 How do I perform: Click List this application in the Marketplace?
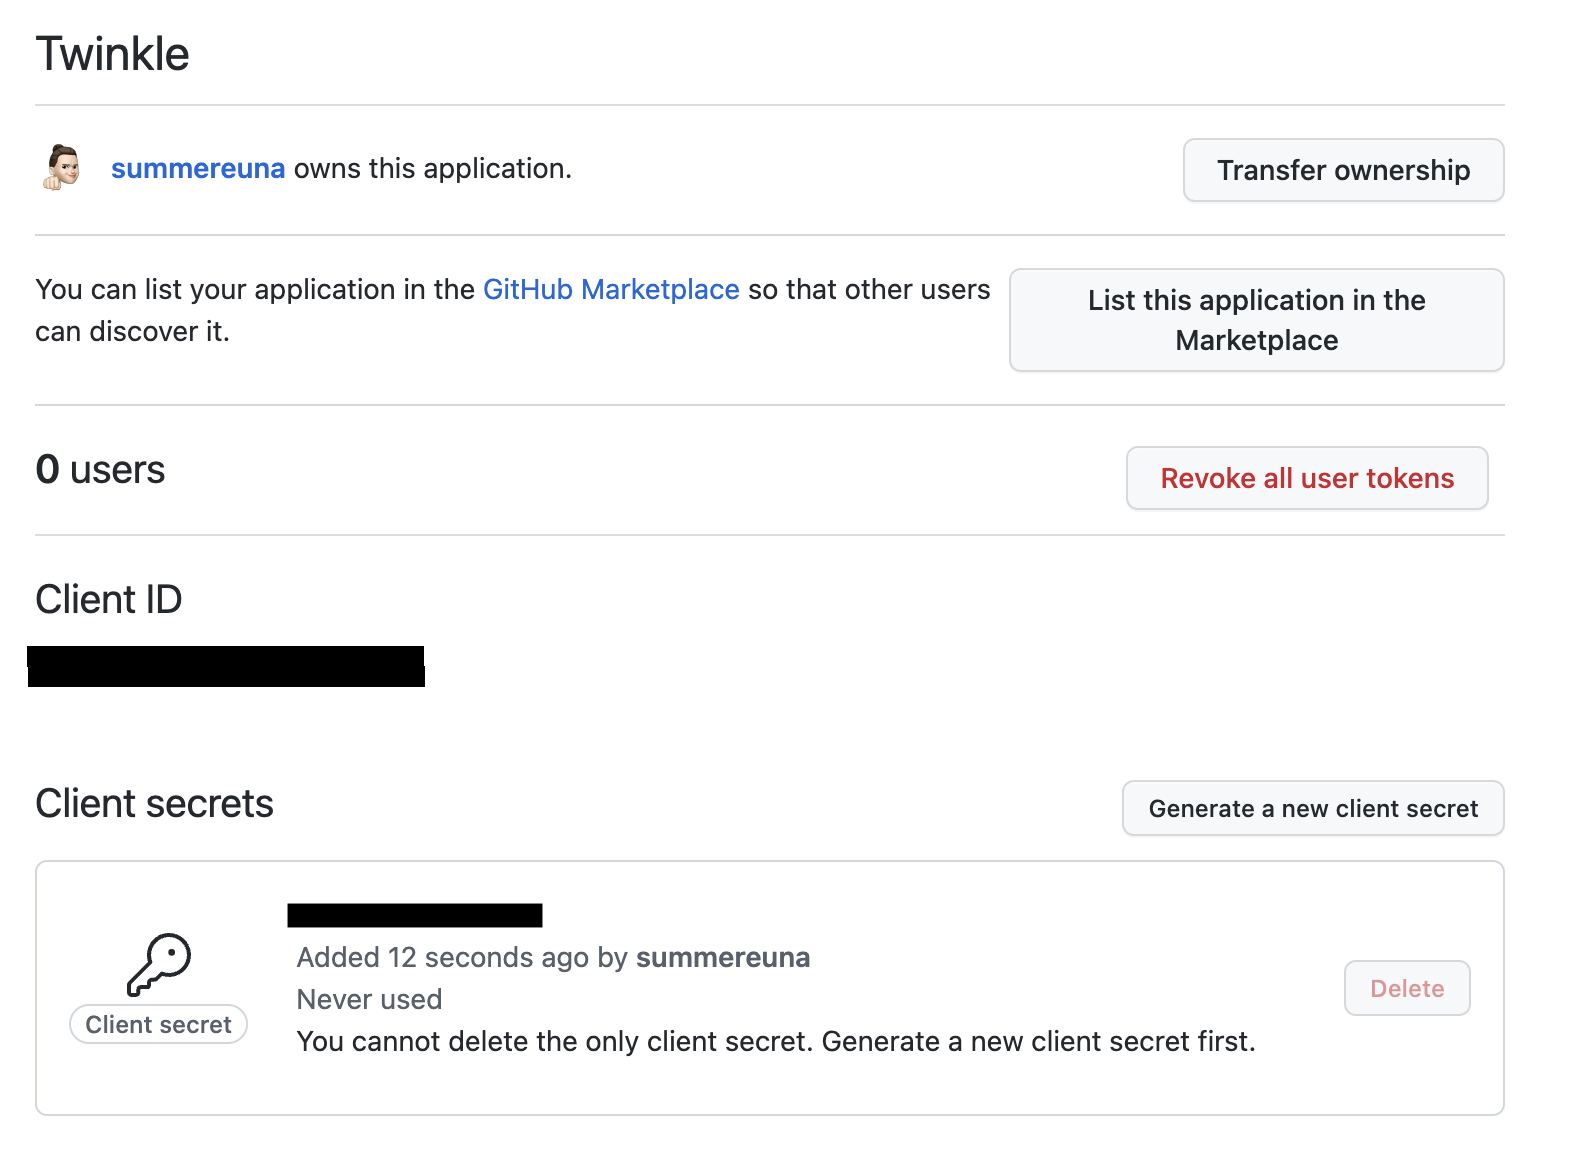(x=1256, y=320)
